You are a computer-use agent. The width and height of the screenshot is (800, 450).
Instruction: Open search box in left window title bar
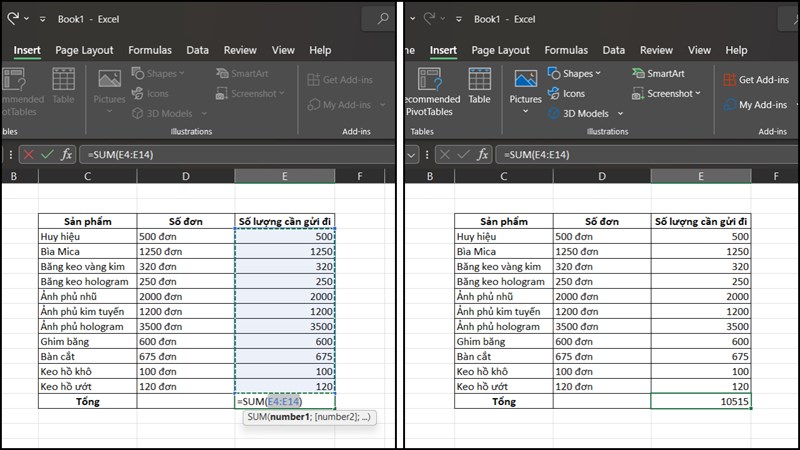point(379,19)
